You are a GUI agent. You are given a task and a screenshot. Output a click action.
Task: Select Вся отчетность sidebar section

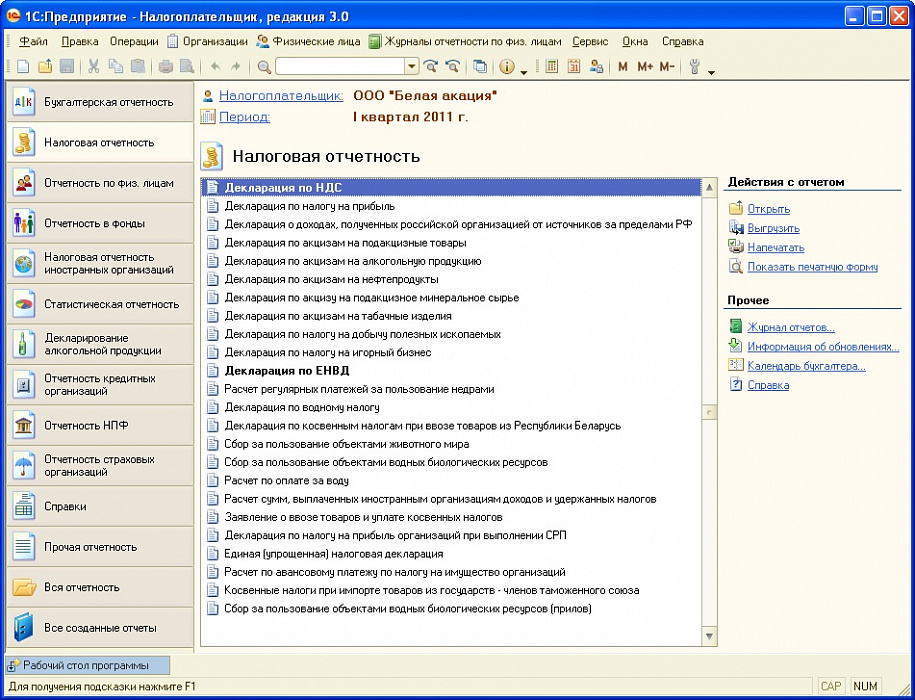point(100,587)
